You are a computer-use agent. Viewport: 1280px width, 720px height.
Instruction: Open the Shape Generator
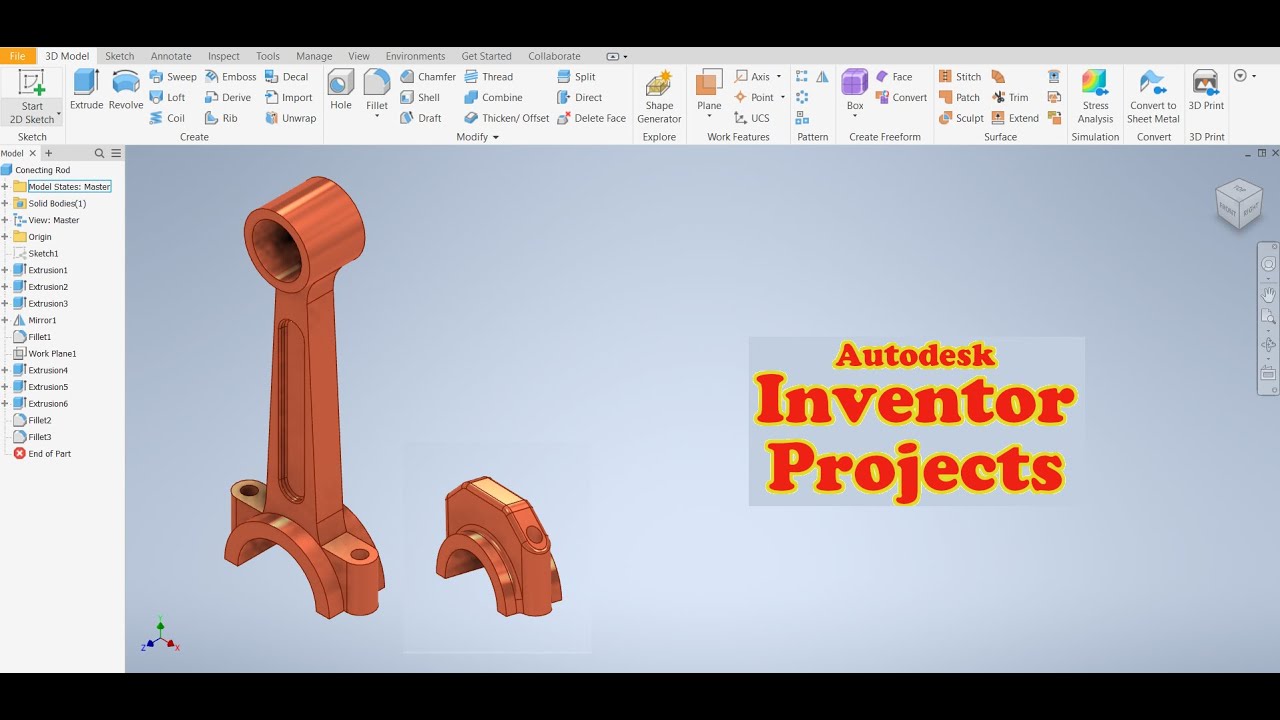tap(659, 97)
